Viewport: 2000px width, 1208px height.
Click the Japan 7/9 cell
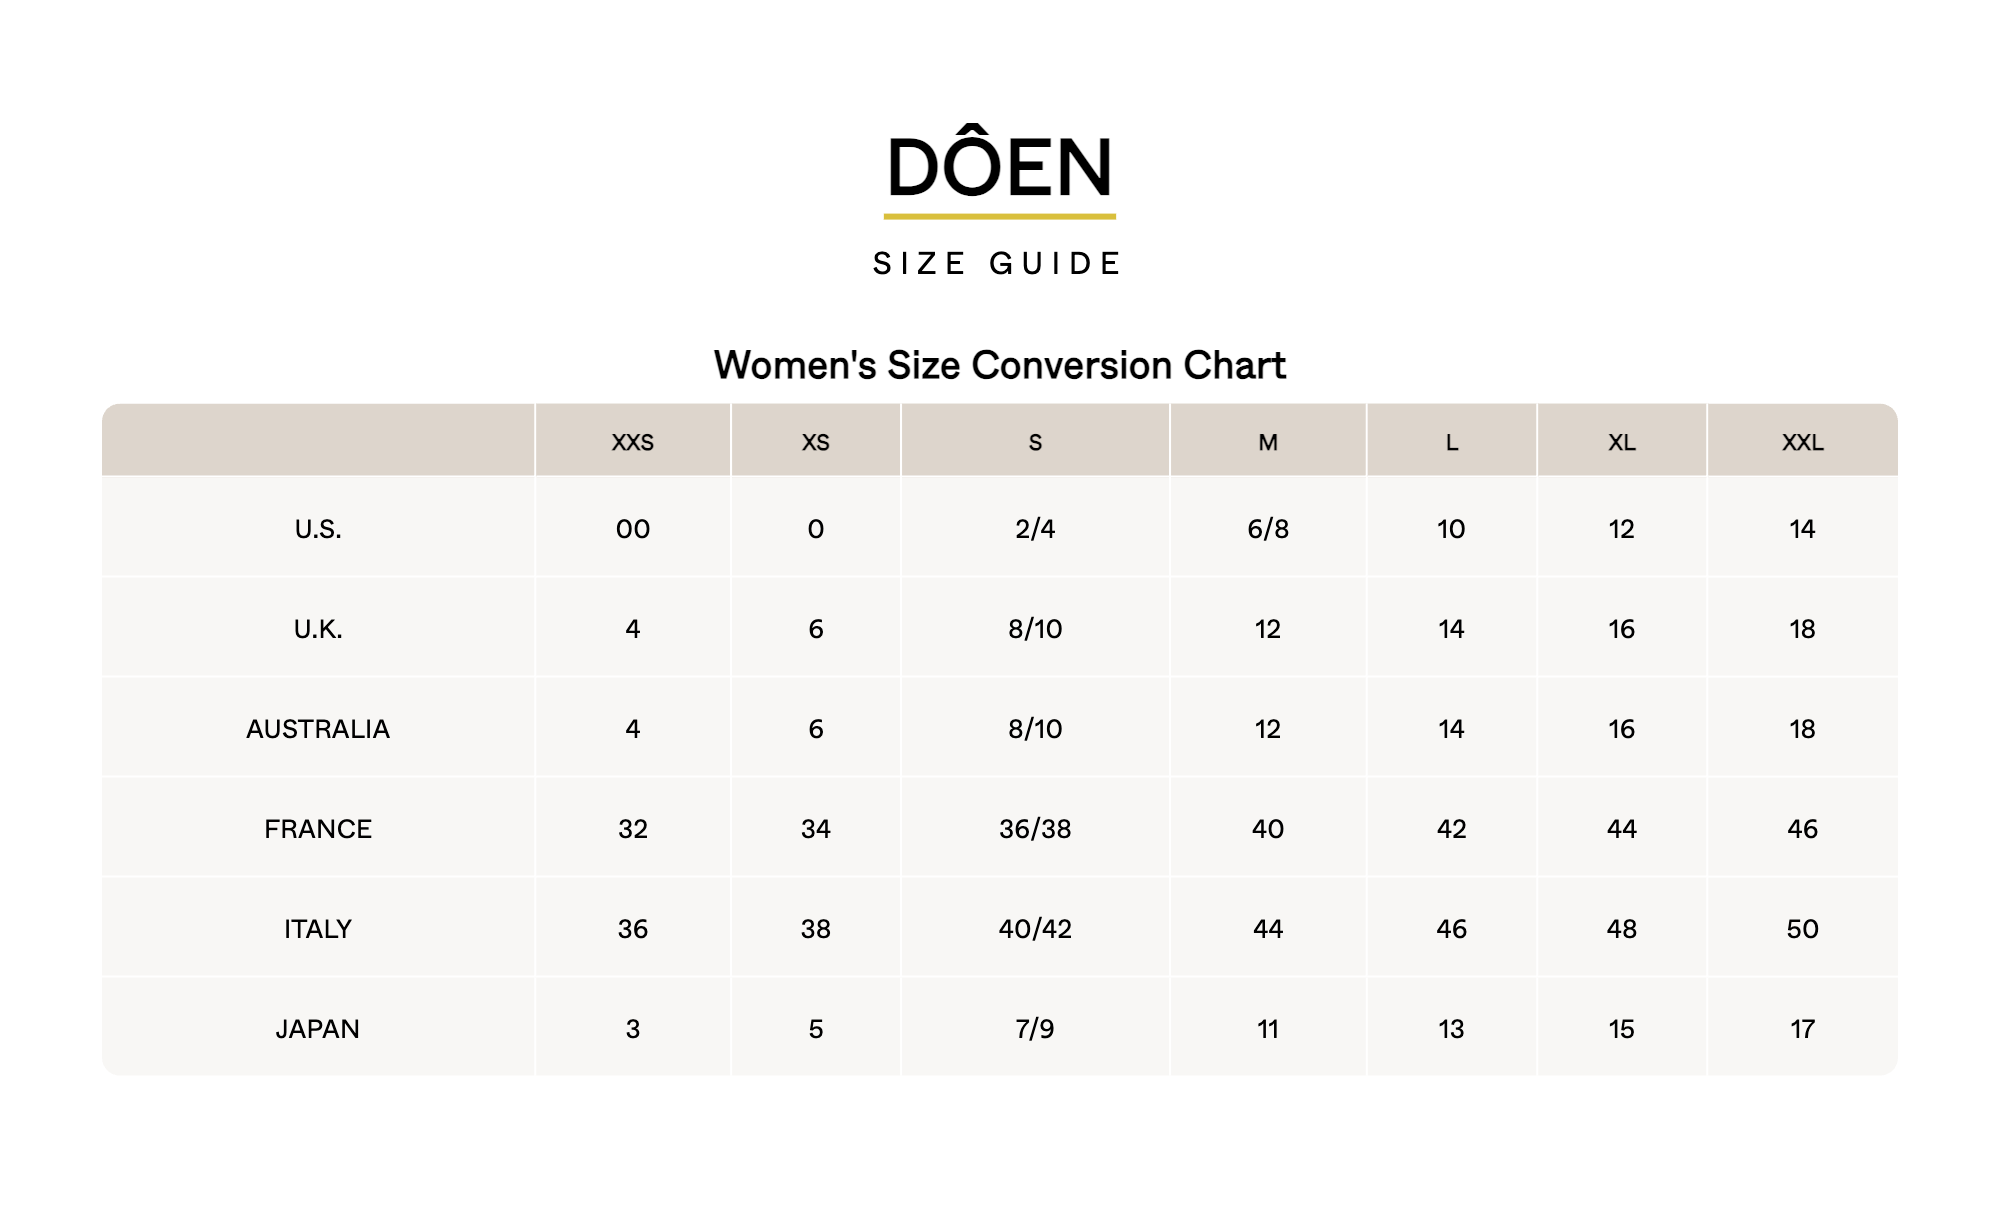[x=1035, y=1029]
